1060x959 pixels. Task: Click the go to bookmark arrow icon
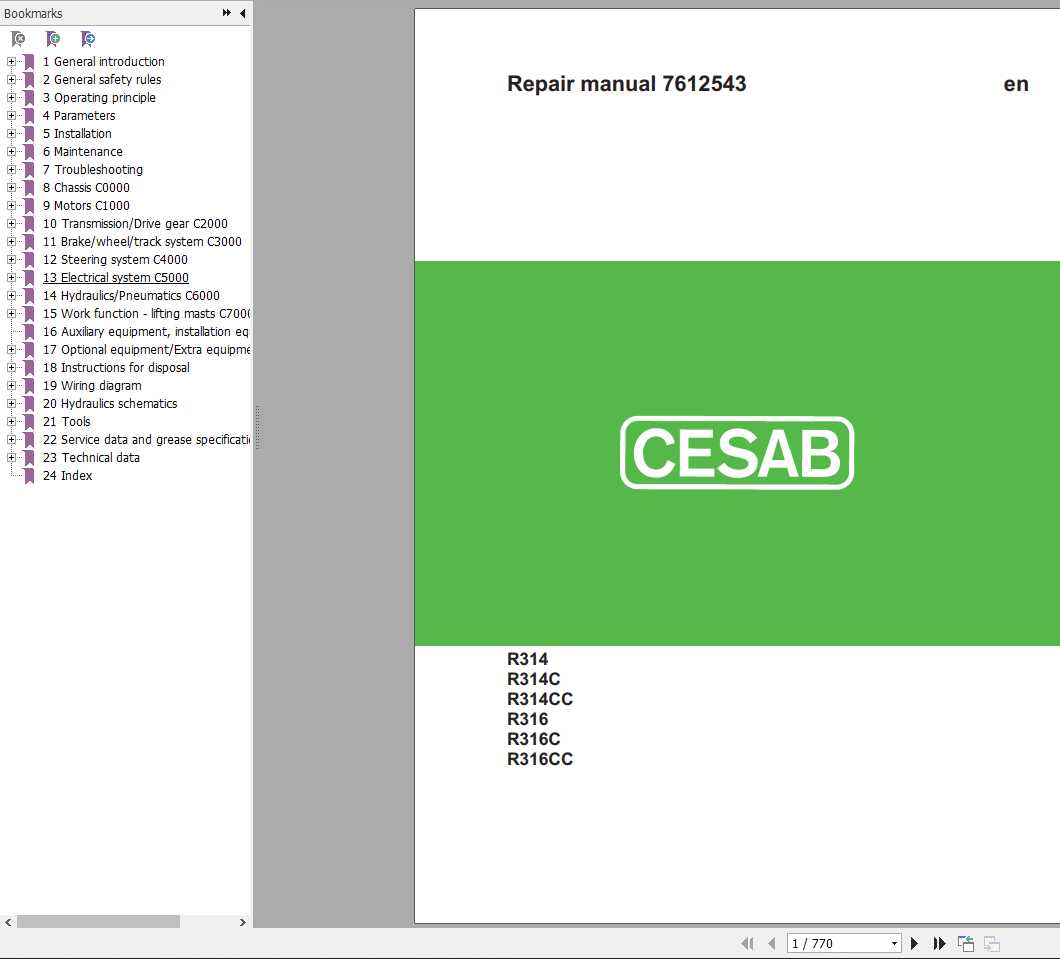coord(88,39)
